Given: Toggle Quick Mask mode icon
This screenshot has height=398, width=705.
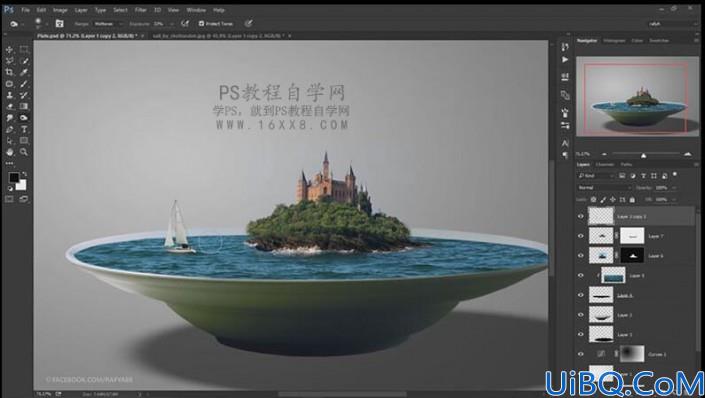Looking at the screenshot, I should click(9, 199).
